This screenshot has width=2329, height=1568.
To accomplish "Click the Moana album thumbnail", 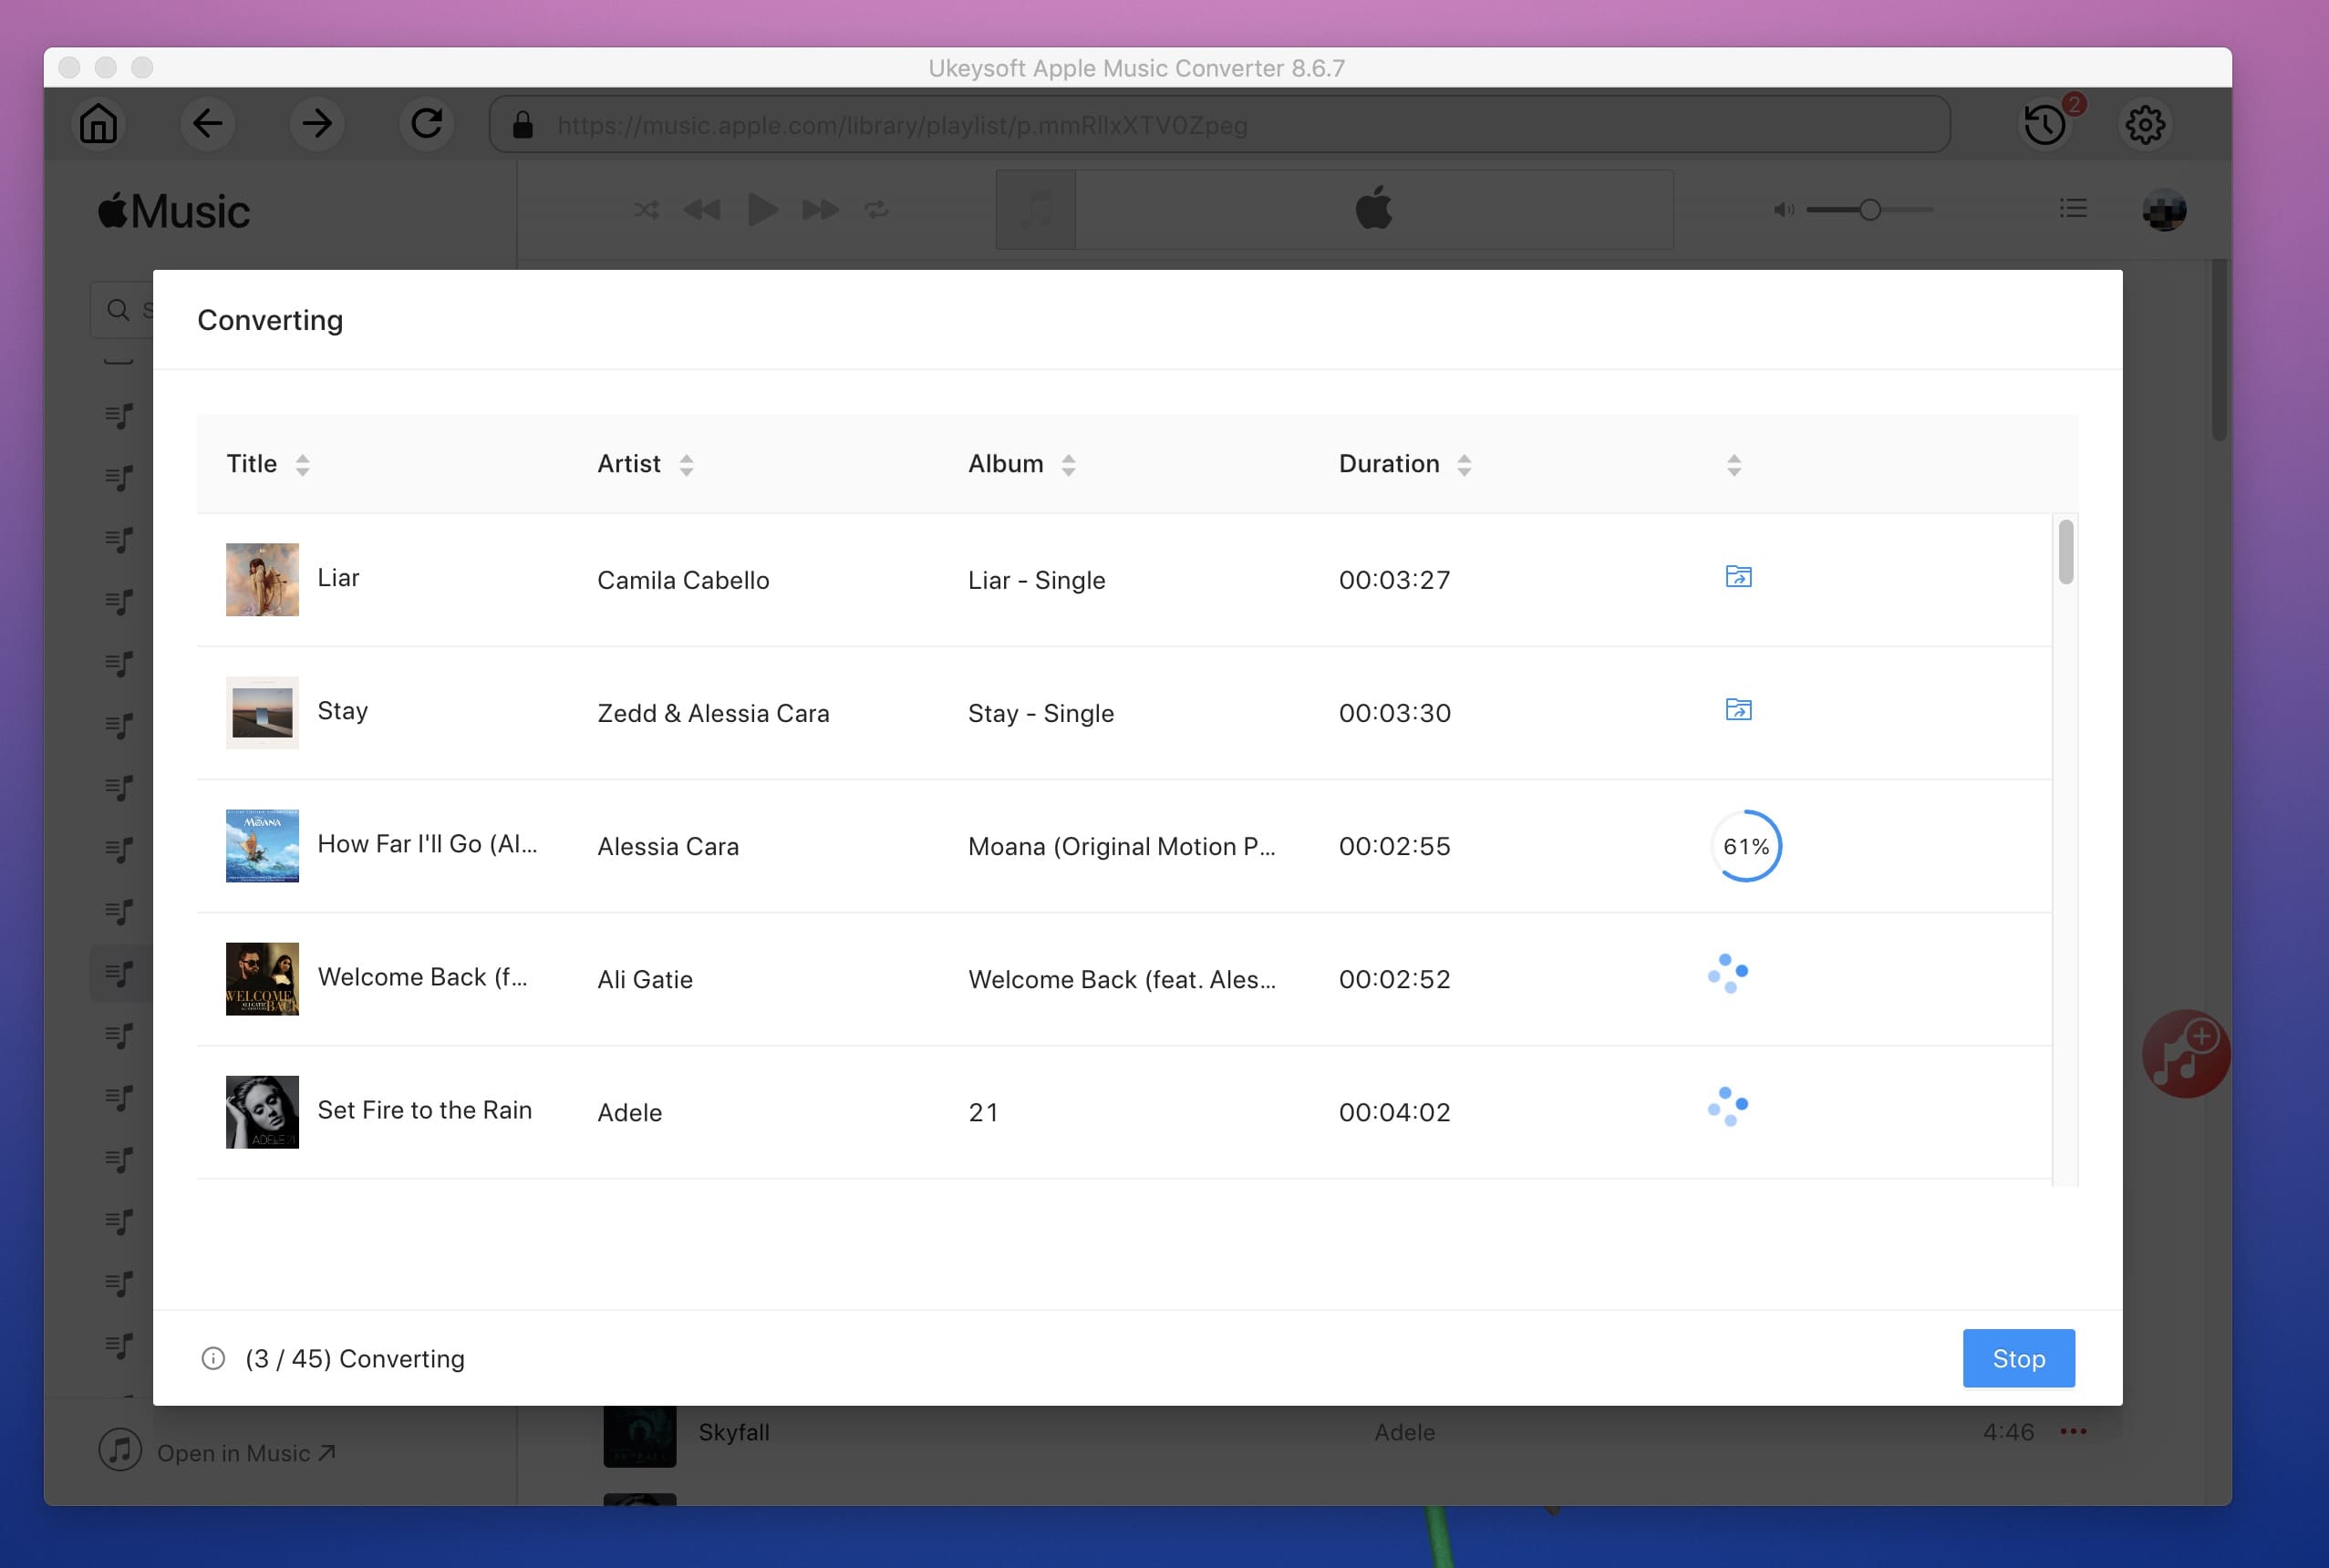I will tap(263, 845).
